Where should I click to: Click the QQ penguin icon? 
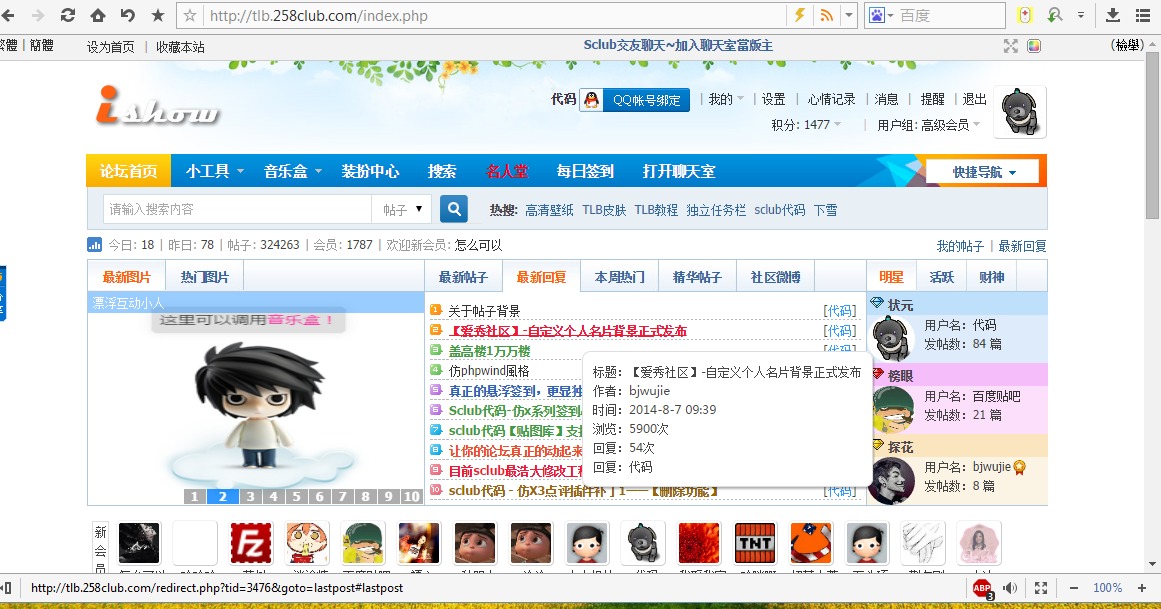[x=591, y=100]
